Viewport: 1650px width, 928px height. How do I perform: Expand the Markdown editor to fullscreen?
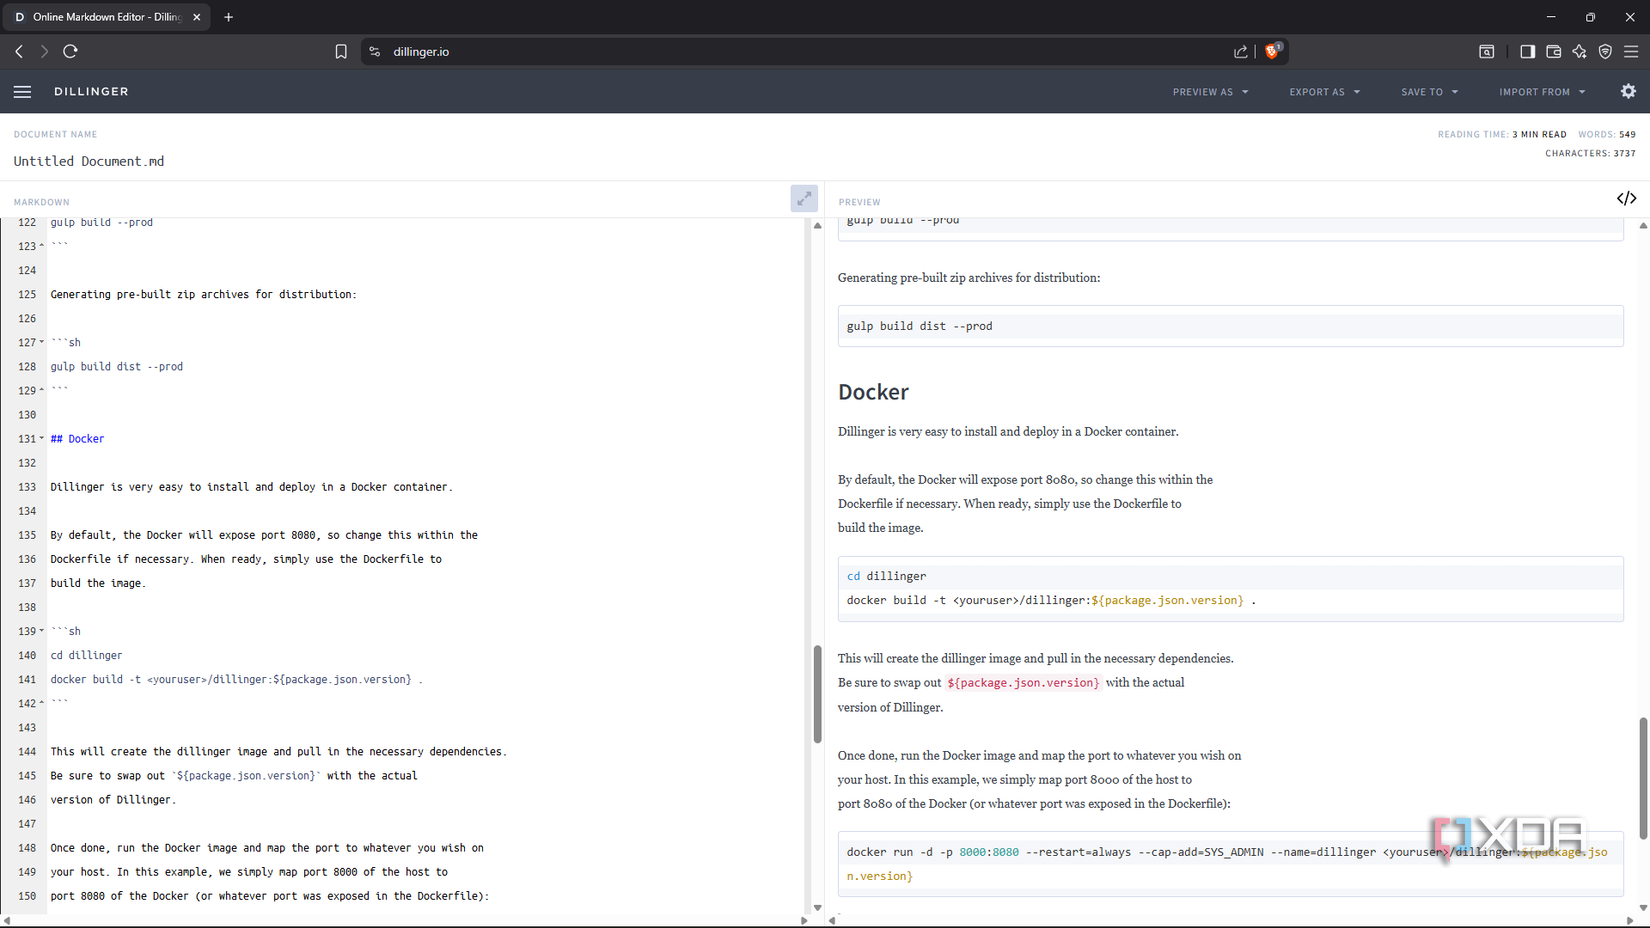pyautogui.click(x=804, y=198)
